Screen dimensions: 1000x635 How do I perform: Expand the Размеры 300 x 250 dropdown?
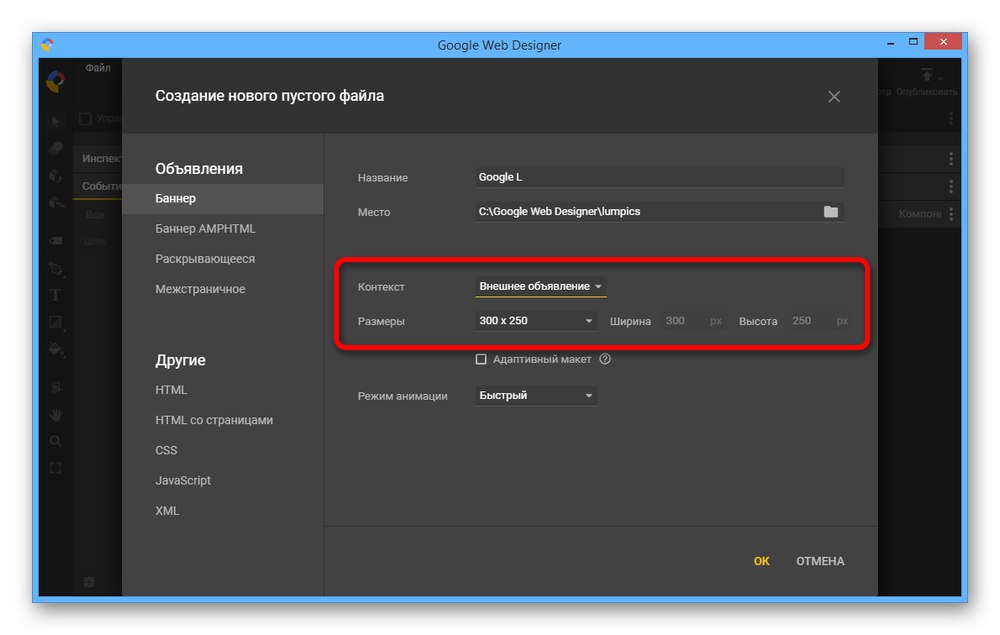tap(536, 321)
